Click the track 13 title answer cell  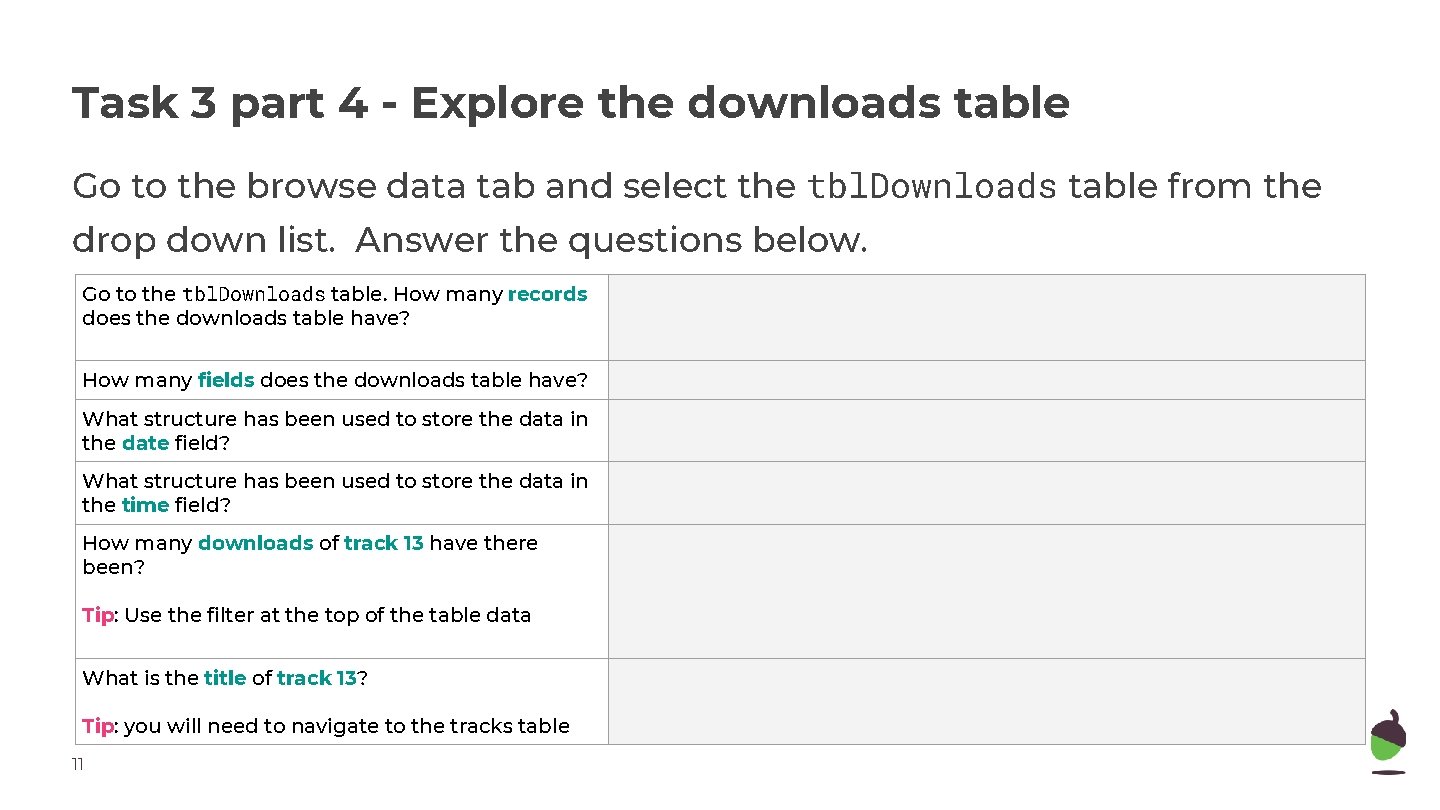click(986, 701)
